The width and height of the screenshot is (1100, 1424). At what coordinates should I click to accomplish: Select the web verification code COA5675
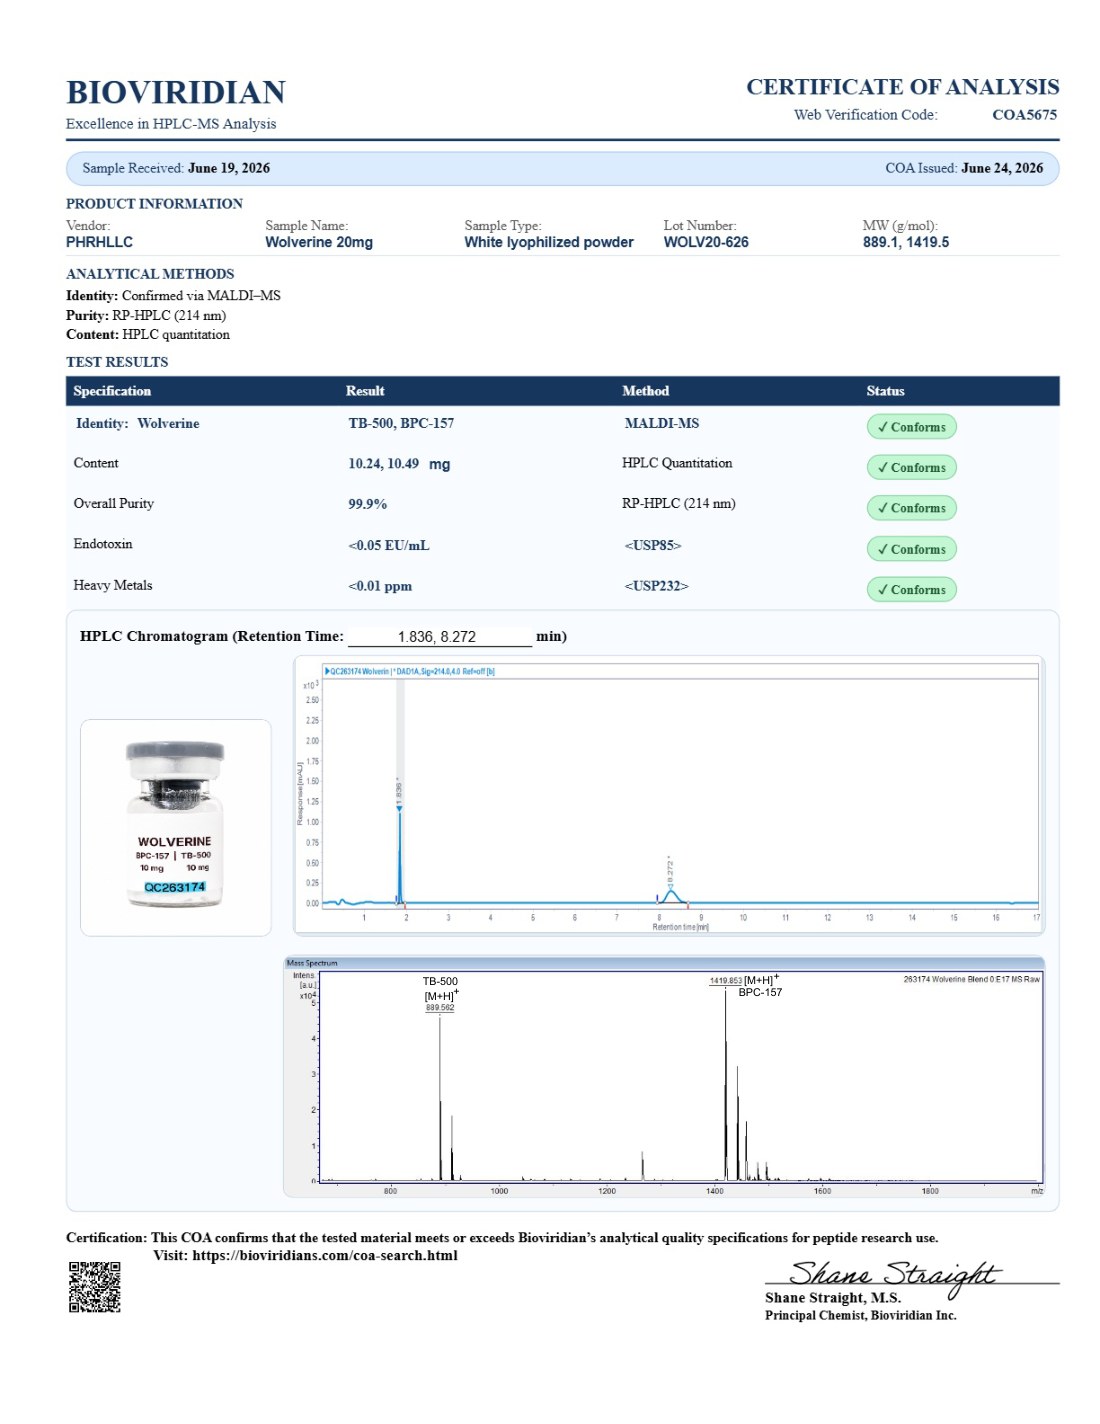point(1024,115)
